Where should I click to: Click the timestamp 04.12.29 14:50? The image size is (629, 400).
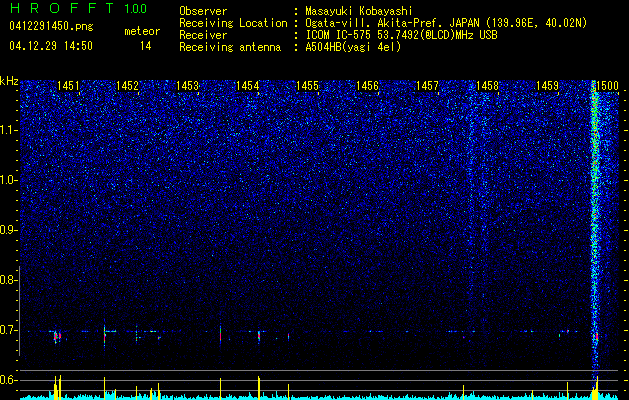(51, 46)
